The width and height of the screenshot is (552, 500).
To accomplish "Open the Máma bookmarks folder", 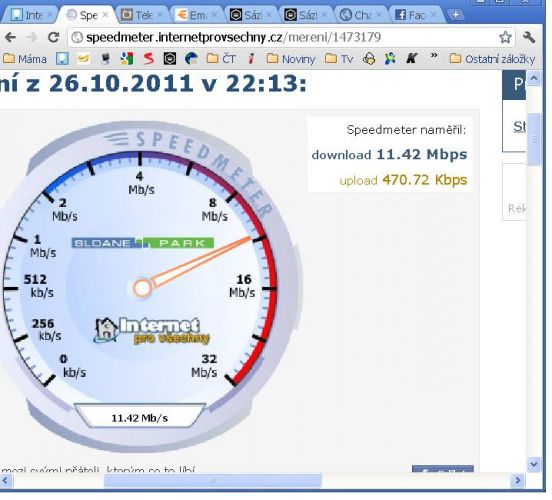I will tap(25, 59).
